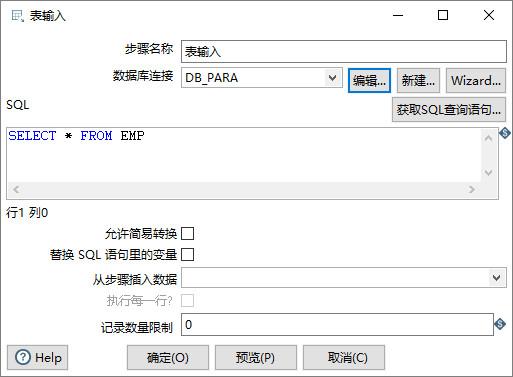Click into the 步骤名称 input field
This screenshot has width=513, height=377.
(x=344, y=51)
